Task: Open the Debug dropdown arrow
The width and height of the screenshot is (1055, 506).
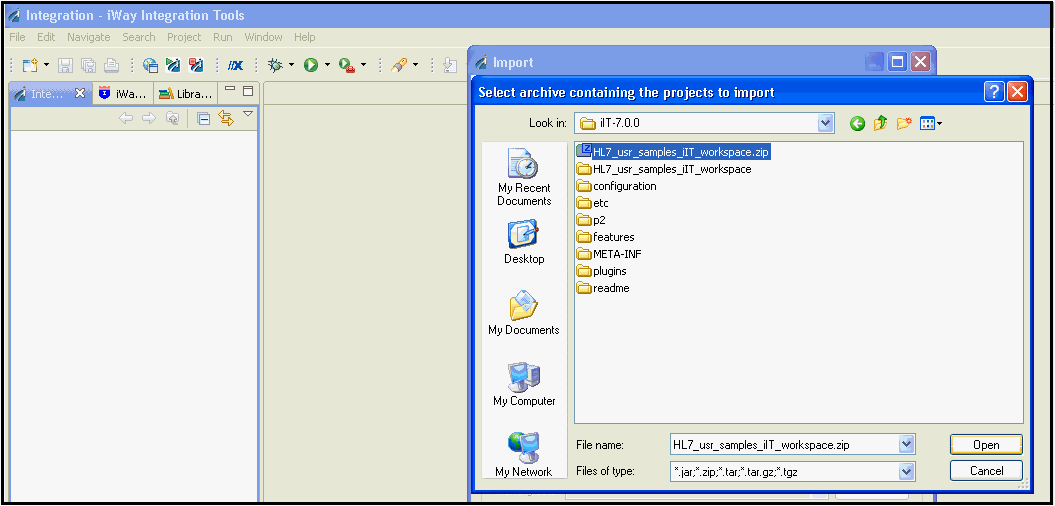Action: pos(291,65)
